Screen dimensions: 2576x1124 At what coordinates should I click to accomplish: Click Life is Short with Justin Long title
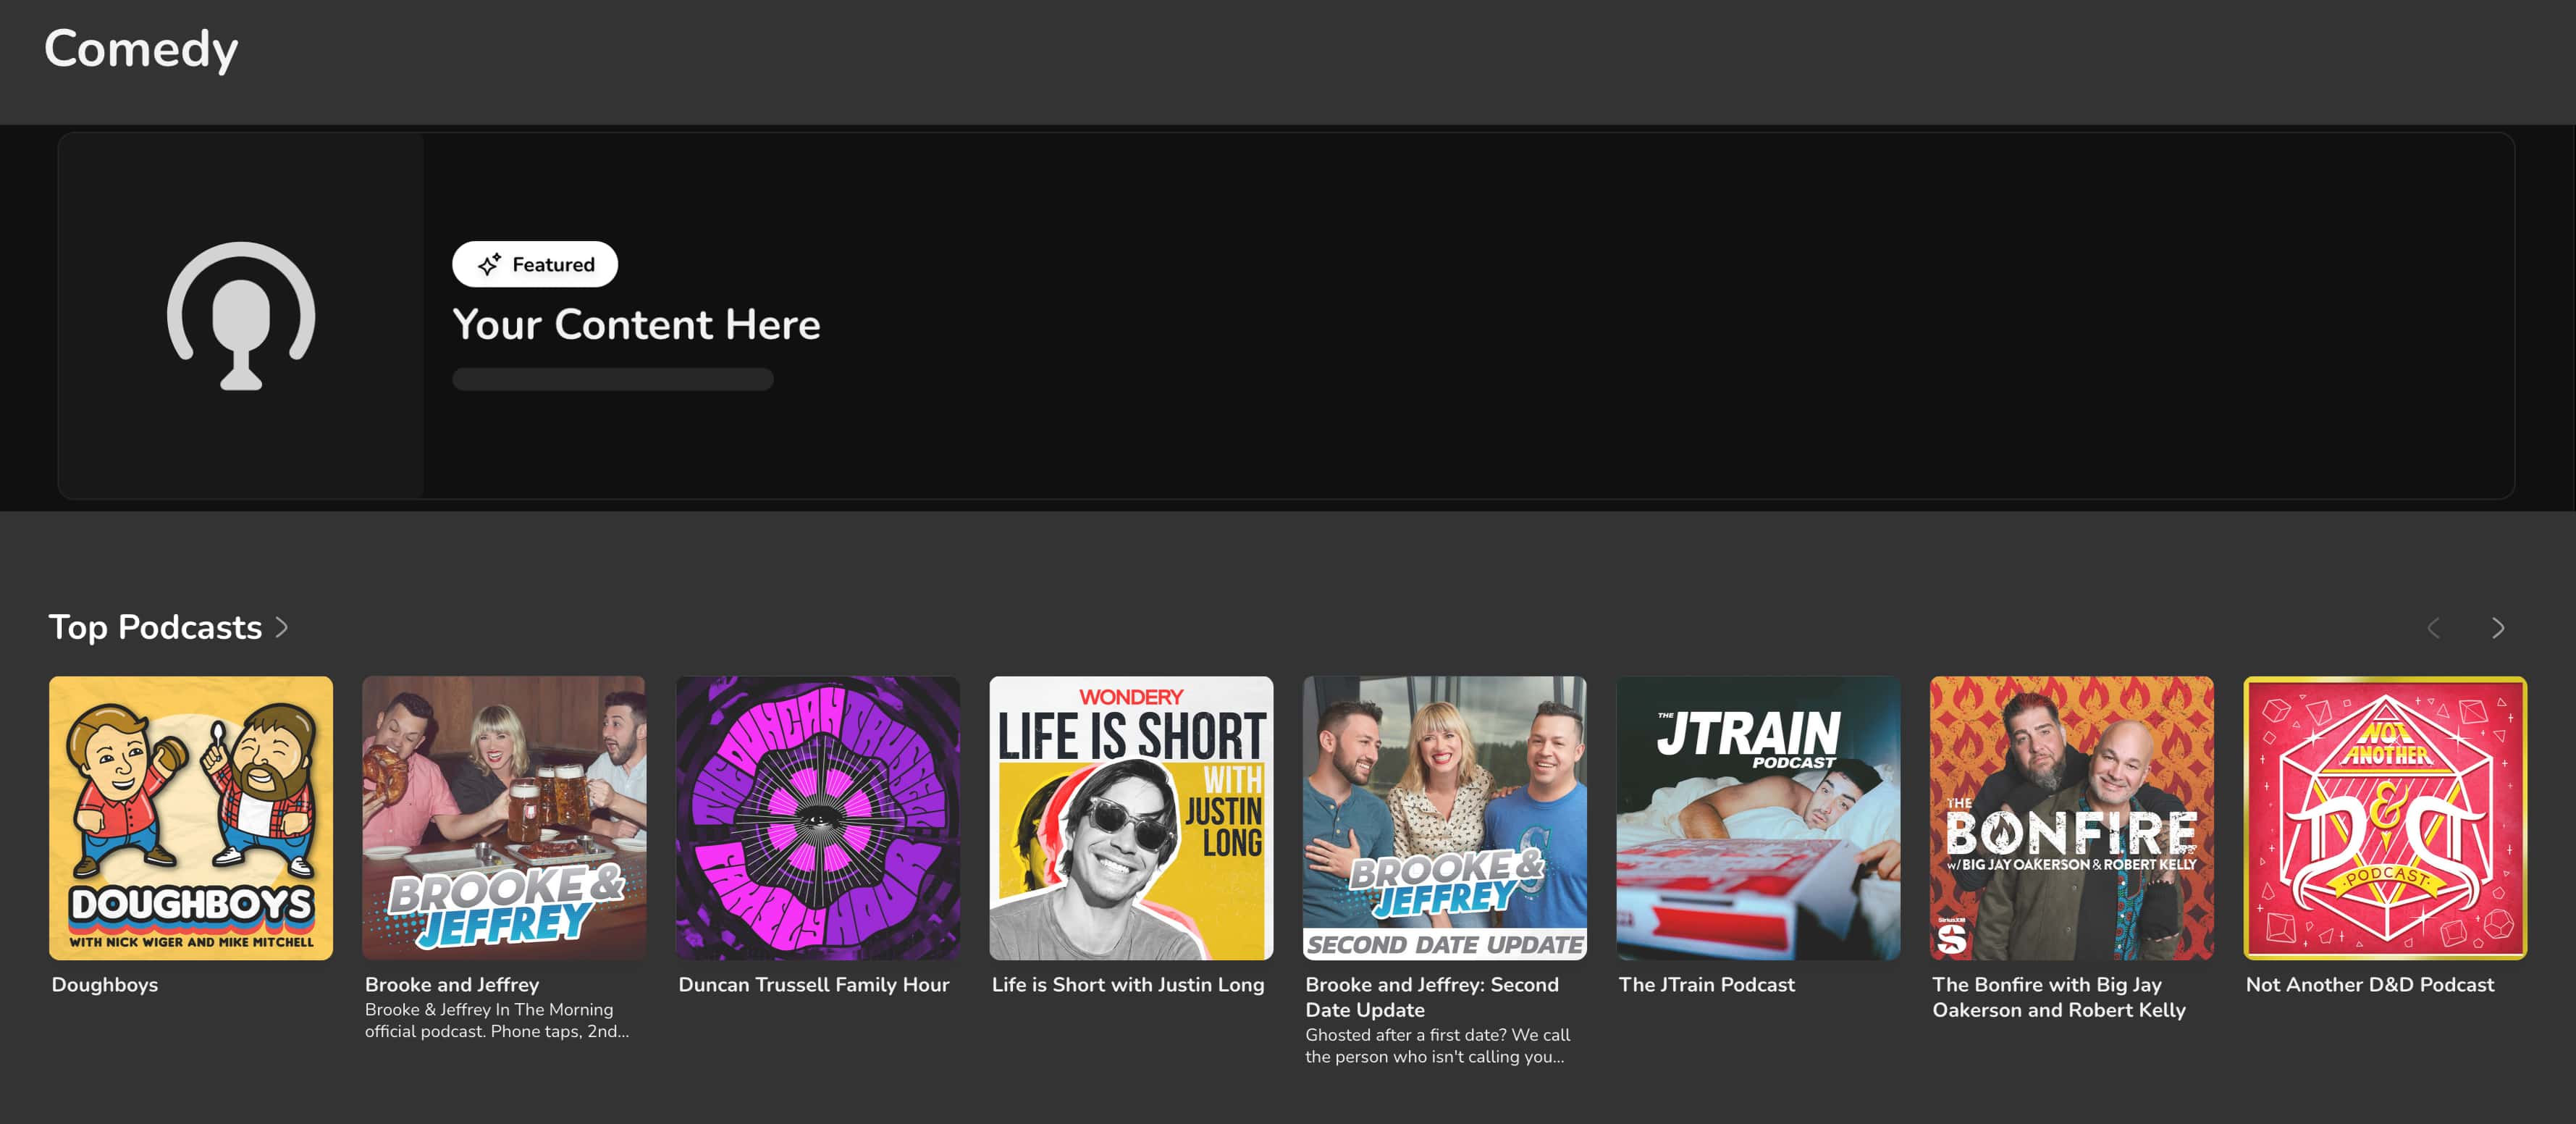point(1128,984)
